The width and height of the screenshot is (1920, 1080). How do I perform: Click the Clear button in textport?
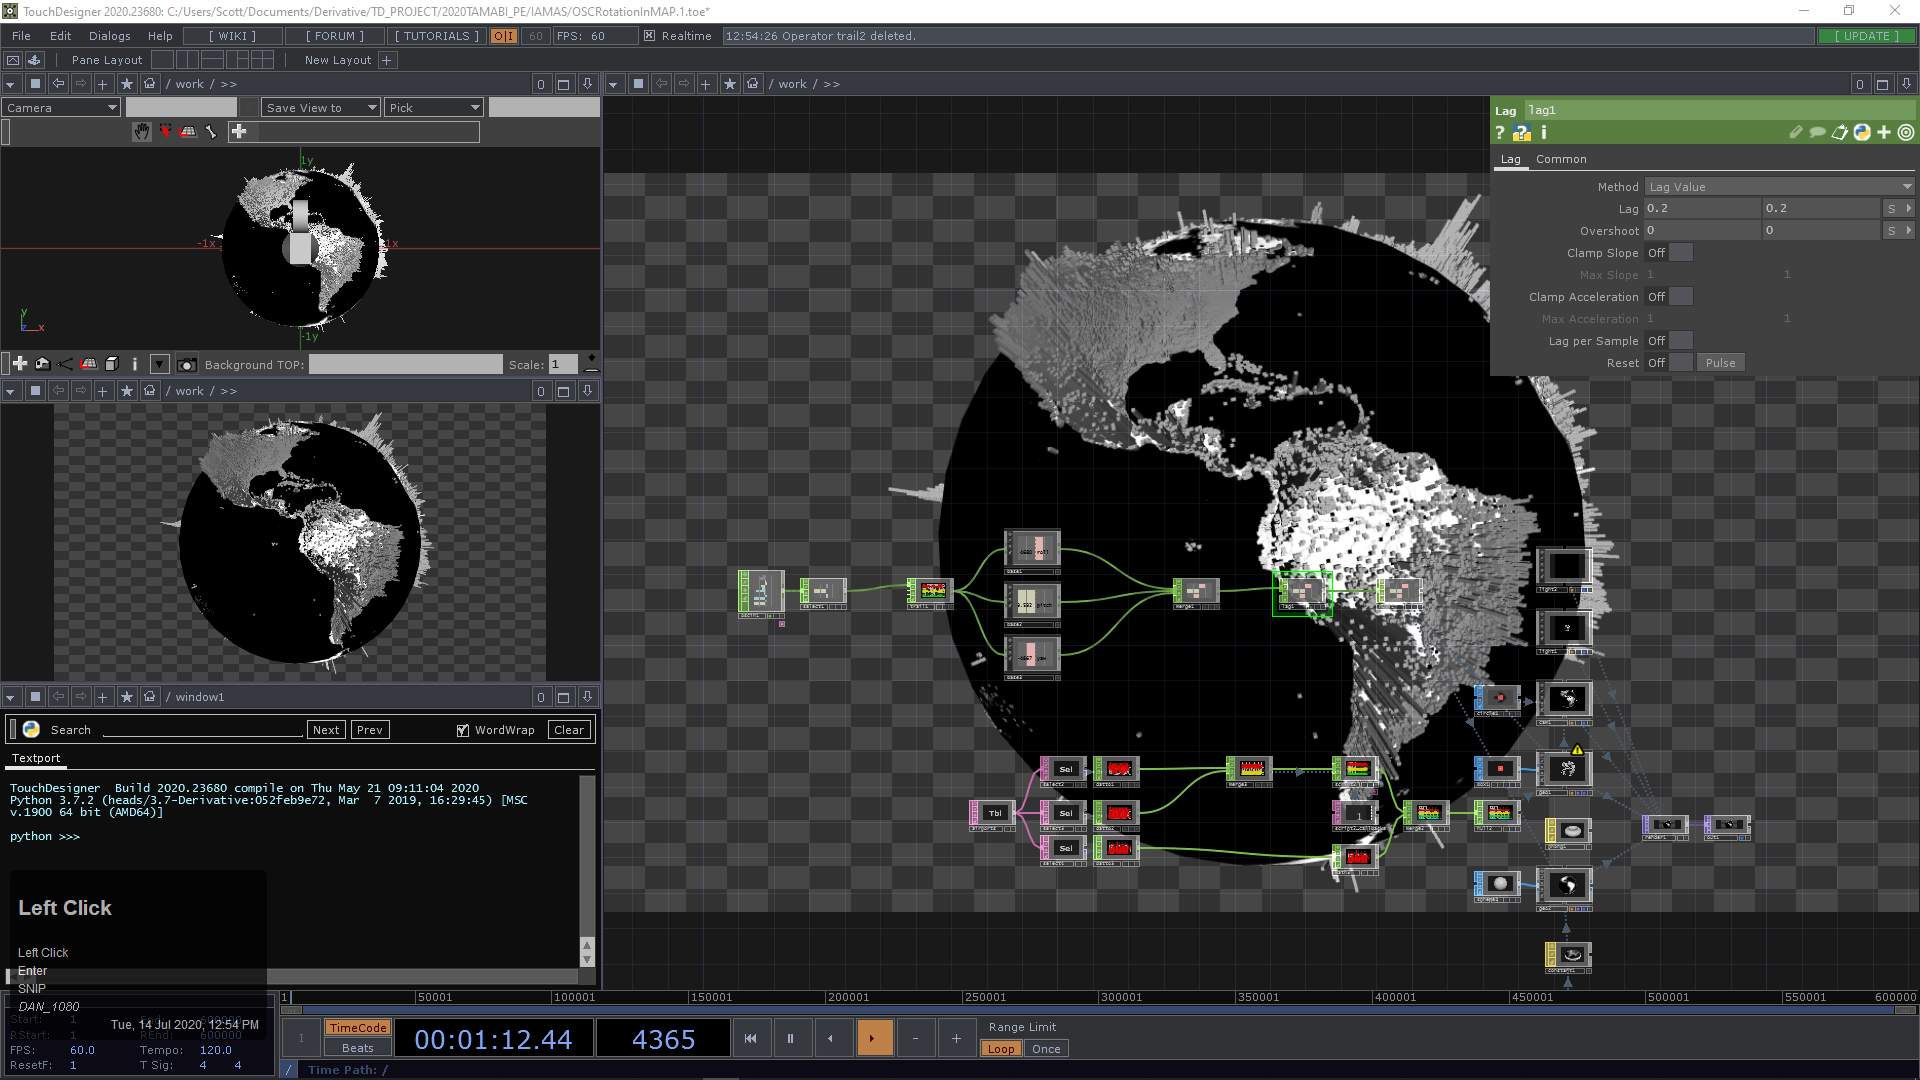click(x=569, y=731)
